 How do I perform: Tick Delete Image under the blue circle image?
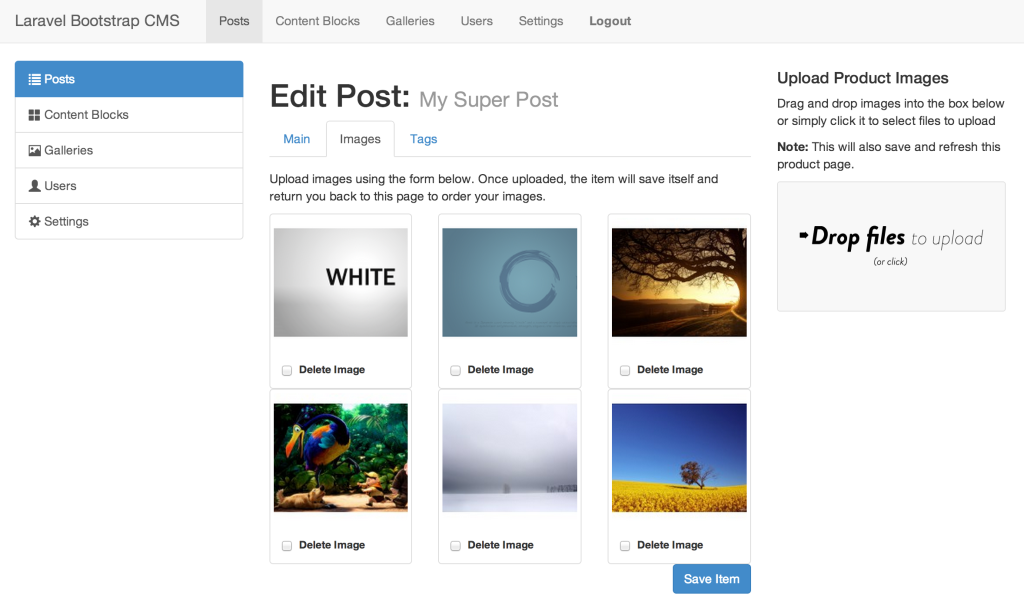(455, 371)
